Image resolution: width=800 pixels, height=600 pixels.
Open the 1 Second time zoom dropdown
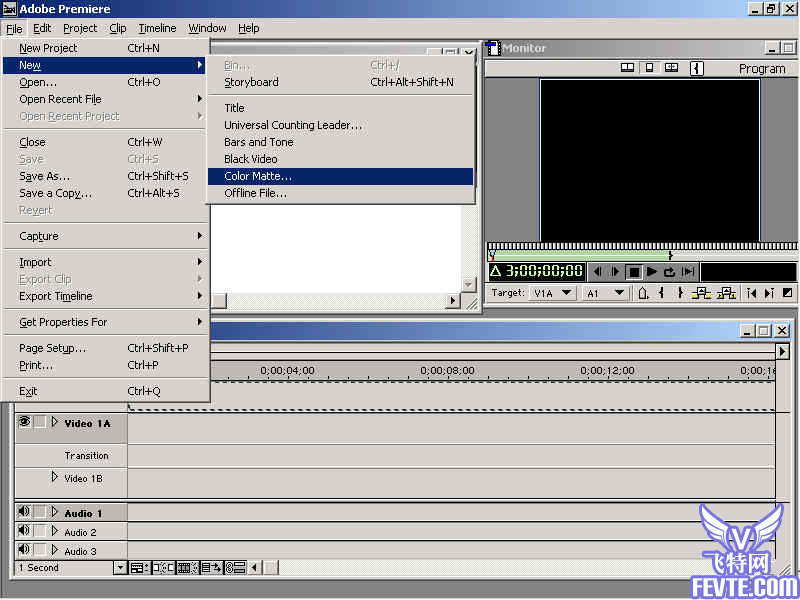point(120,567)
